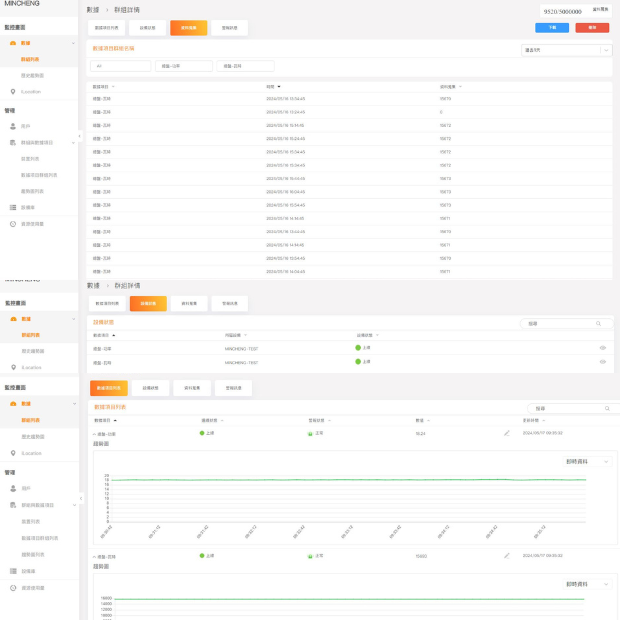620x620 pixels.
Task: Click the 用戶 person icon in the sidebar beside the 數據項目列表 panel
Action: click(13, 488)
